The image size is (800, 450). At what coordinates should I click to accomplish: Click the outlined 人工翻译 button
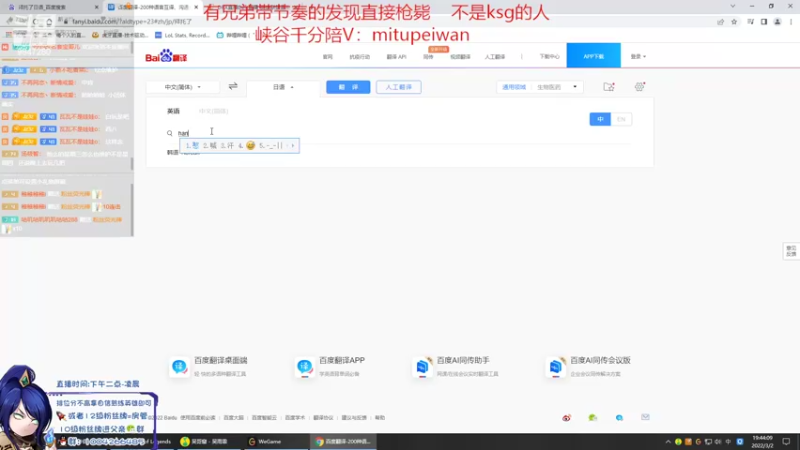tap(398, 87)
